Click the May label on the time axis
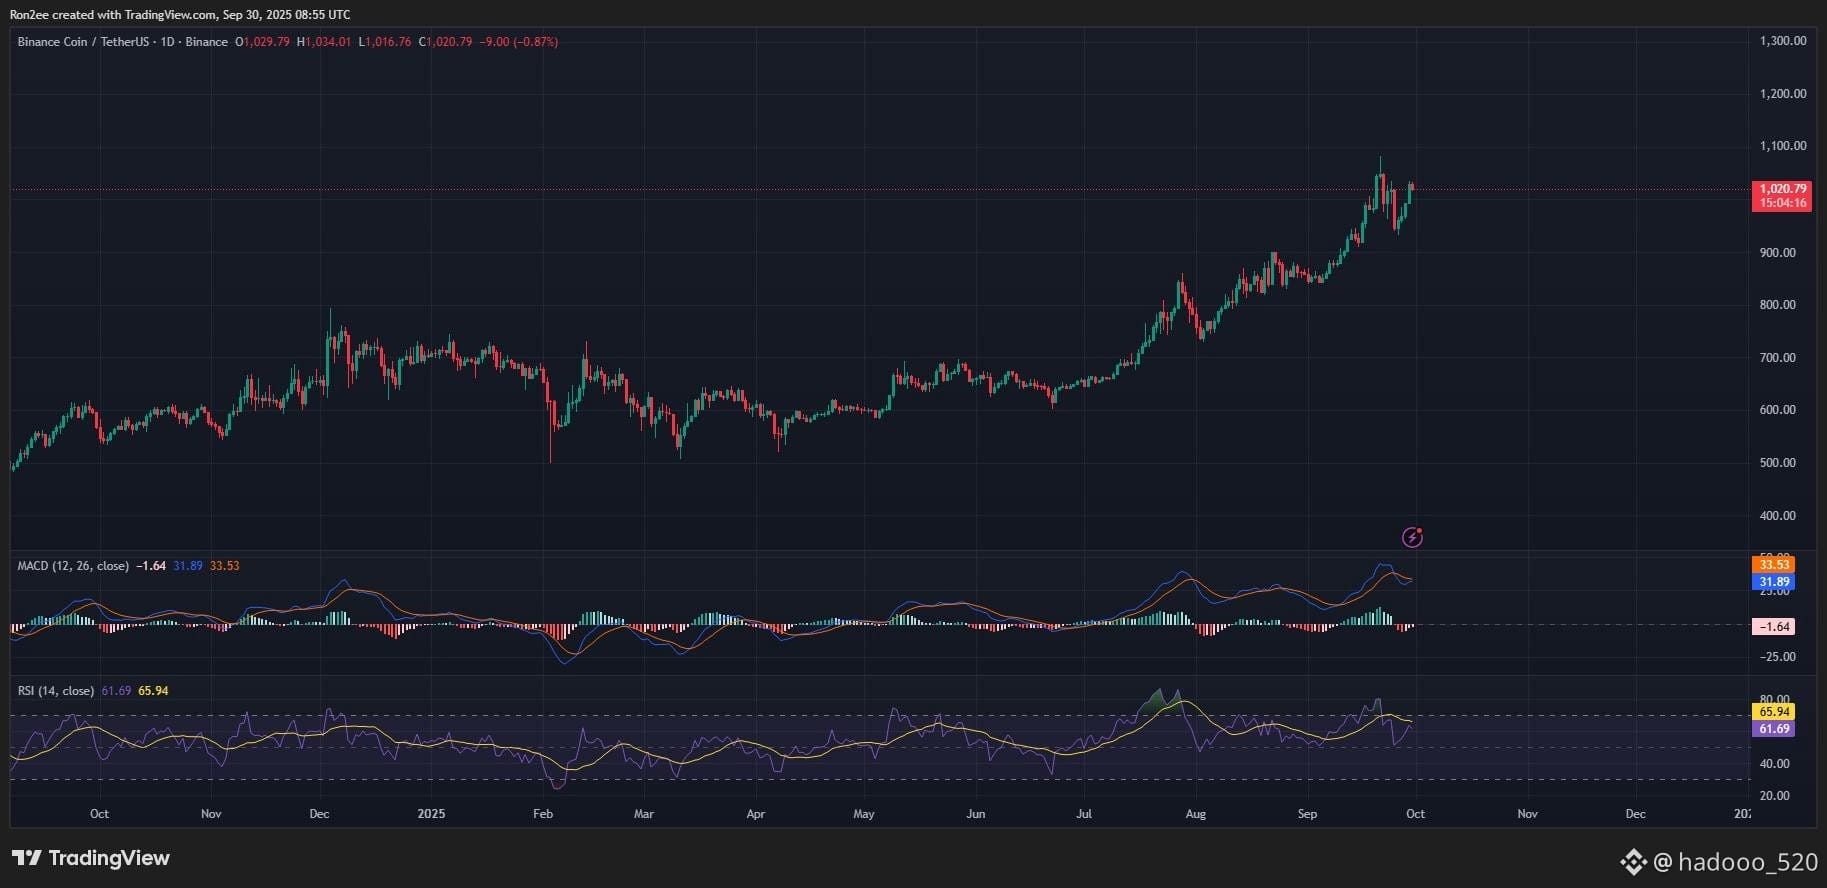Viewport: 1827px width, 888px height. (864, 814)
